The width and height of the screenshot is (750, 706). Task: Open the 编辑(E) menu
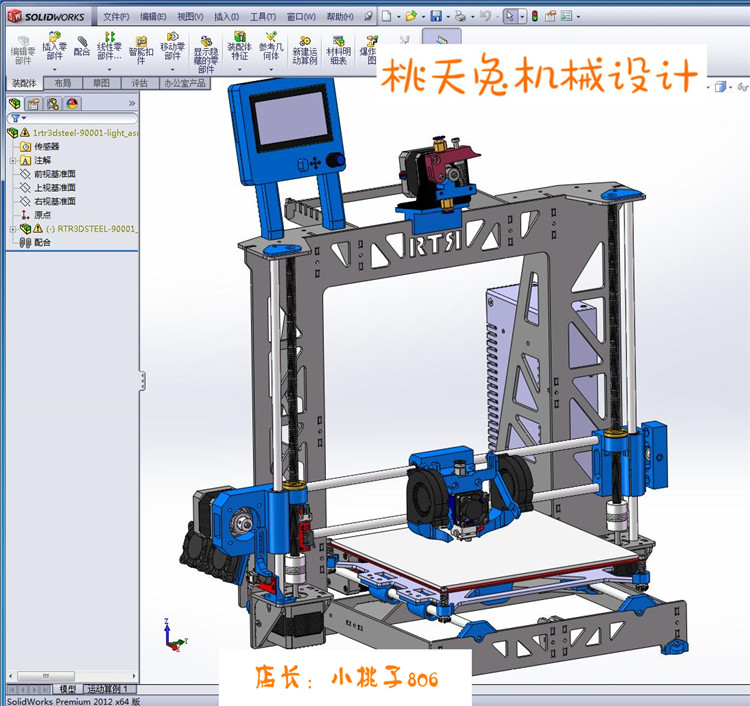coord(153,17)
